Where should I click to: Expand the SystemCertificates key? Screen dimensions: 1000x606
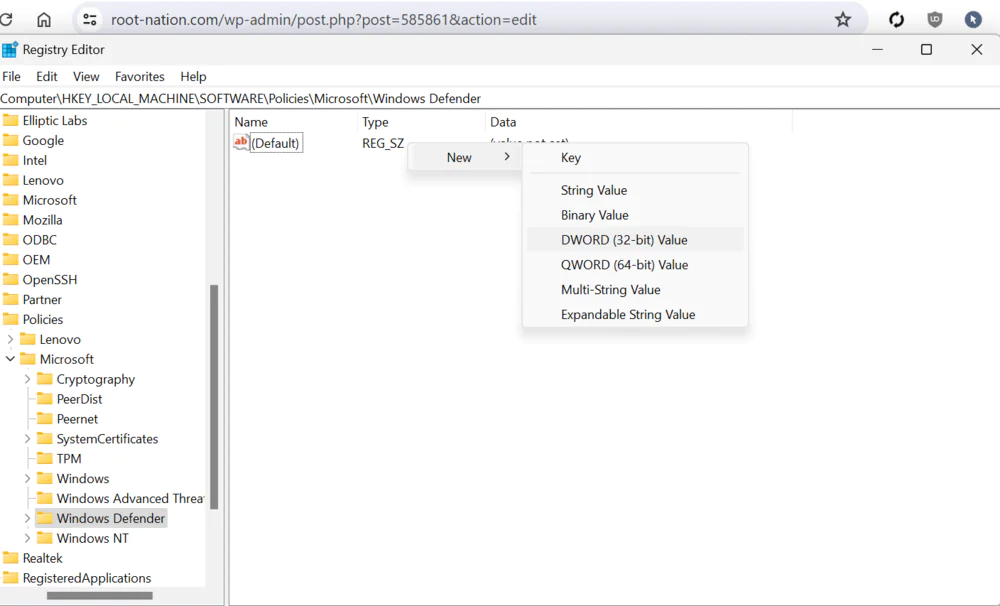click(27, 438)
